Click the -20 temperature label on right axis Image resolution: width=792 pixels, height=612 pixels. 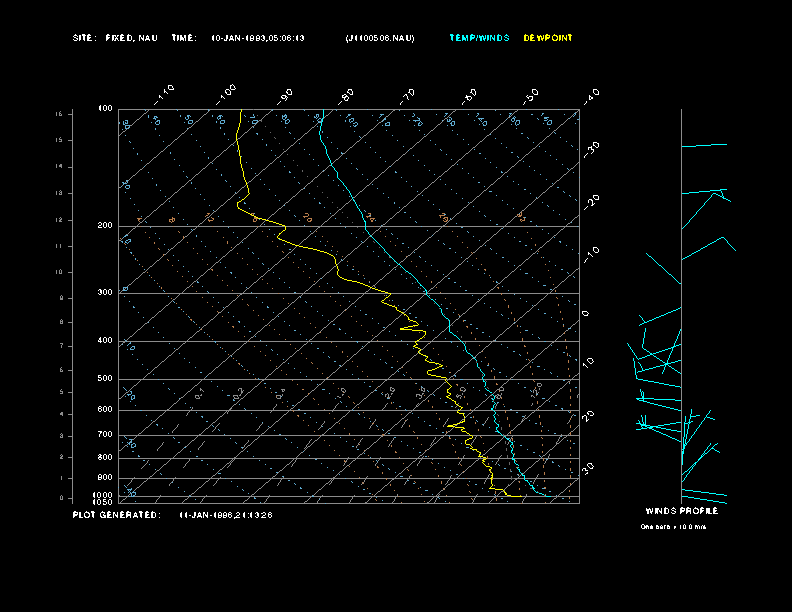tap(591, 201)
